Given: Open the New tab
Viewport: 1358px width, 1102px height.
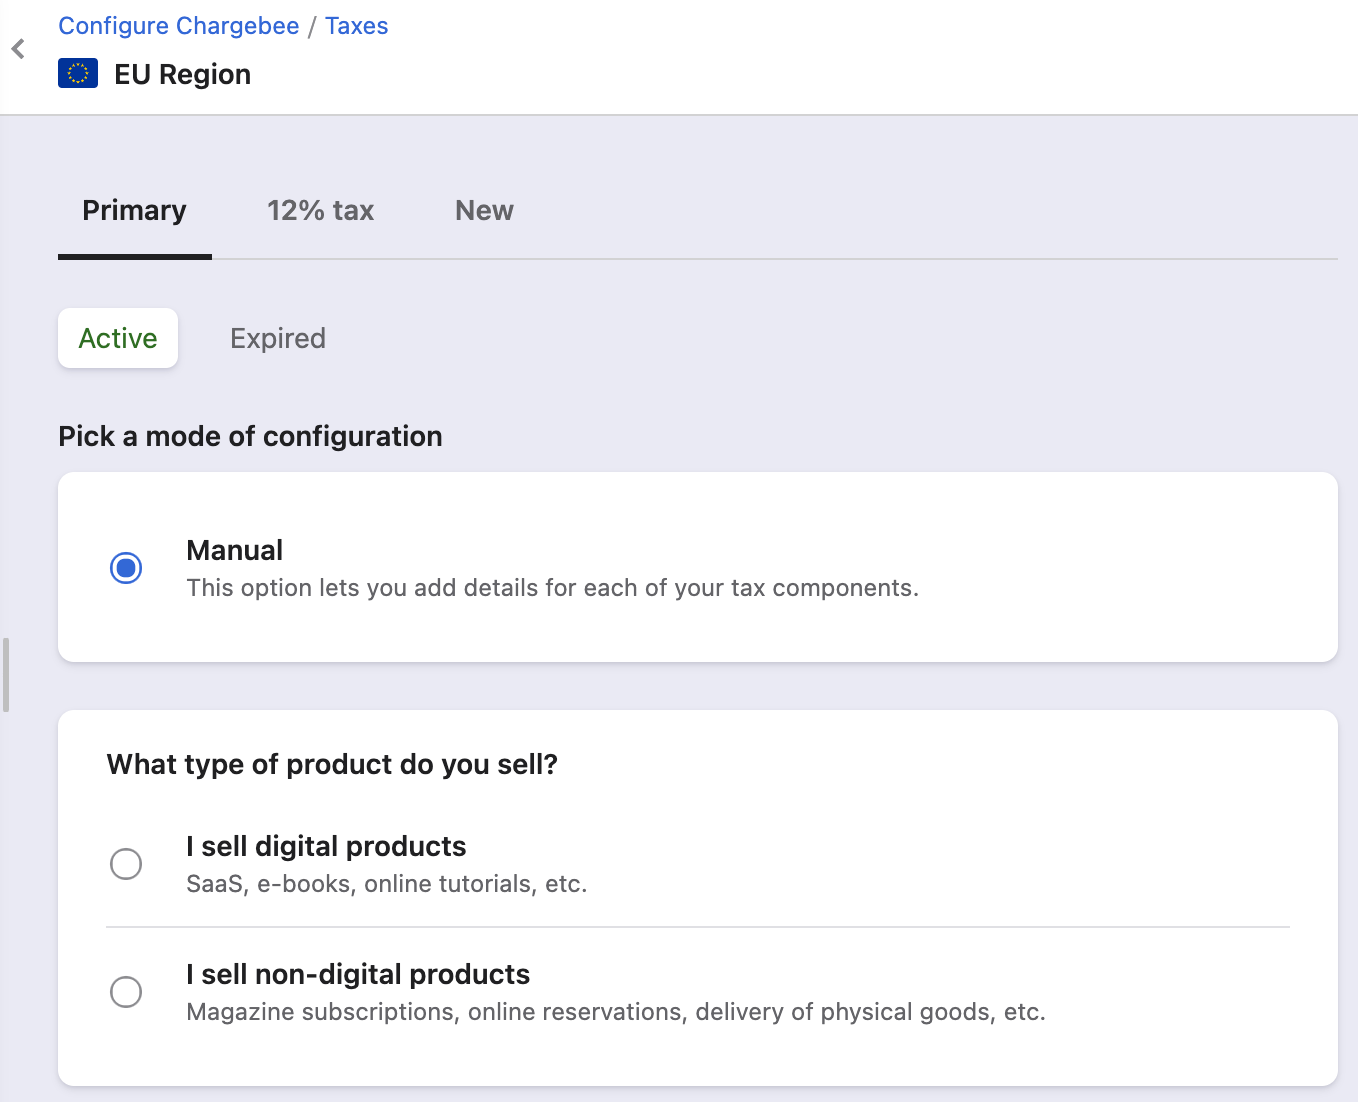Looking at the screenshot, I should click(x=484, y=211).
